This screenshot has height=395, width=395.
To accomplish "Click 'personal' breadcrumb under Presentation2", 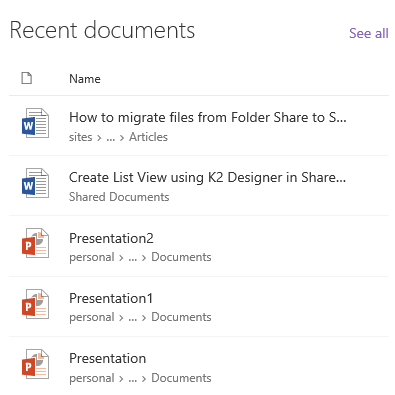I will pos(92,257).
